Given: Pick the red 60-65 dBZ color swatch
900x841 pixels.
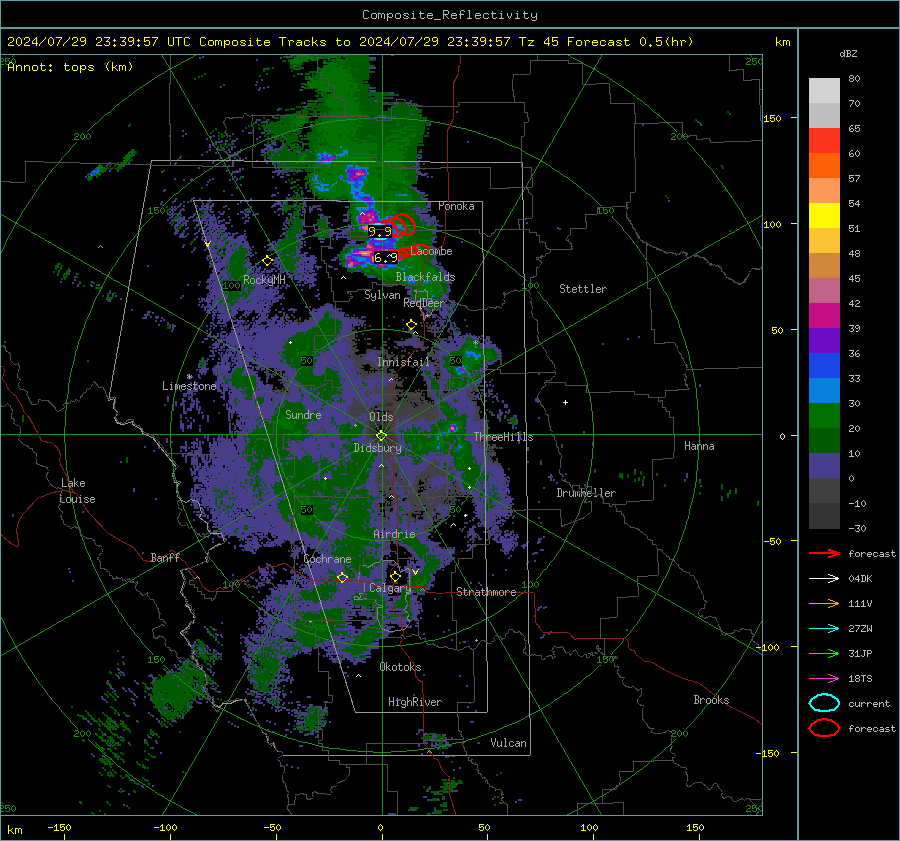Looking at the screenshot, I should coord(824,141).
